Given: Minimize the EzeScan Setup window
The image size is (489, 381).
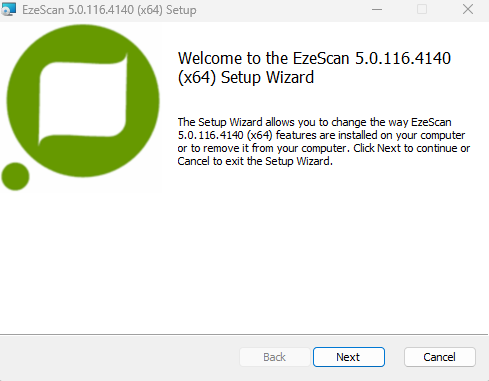Looking at the screenshot, I should coord(377,10).
